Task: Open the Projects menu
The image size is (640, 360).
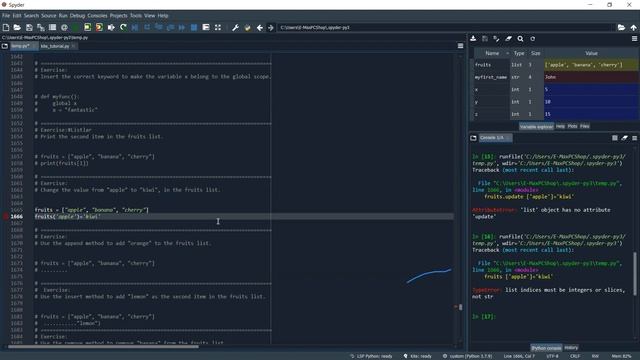Action: click(x=118, y=16)
